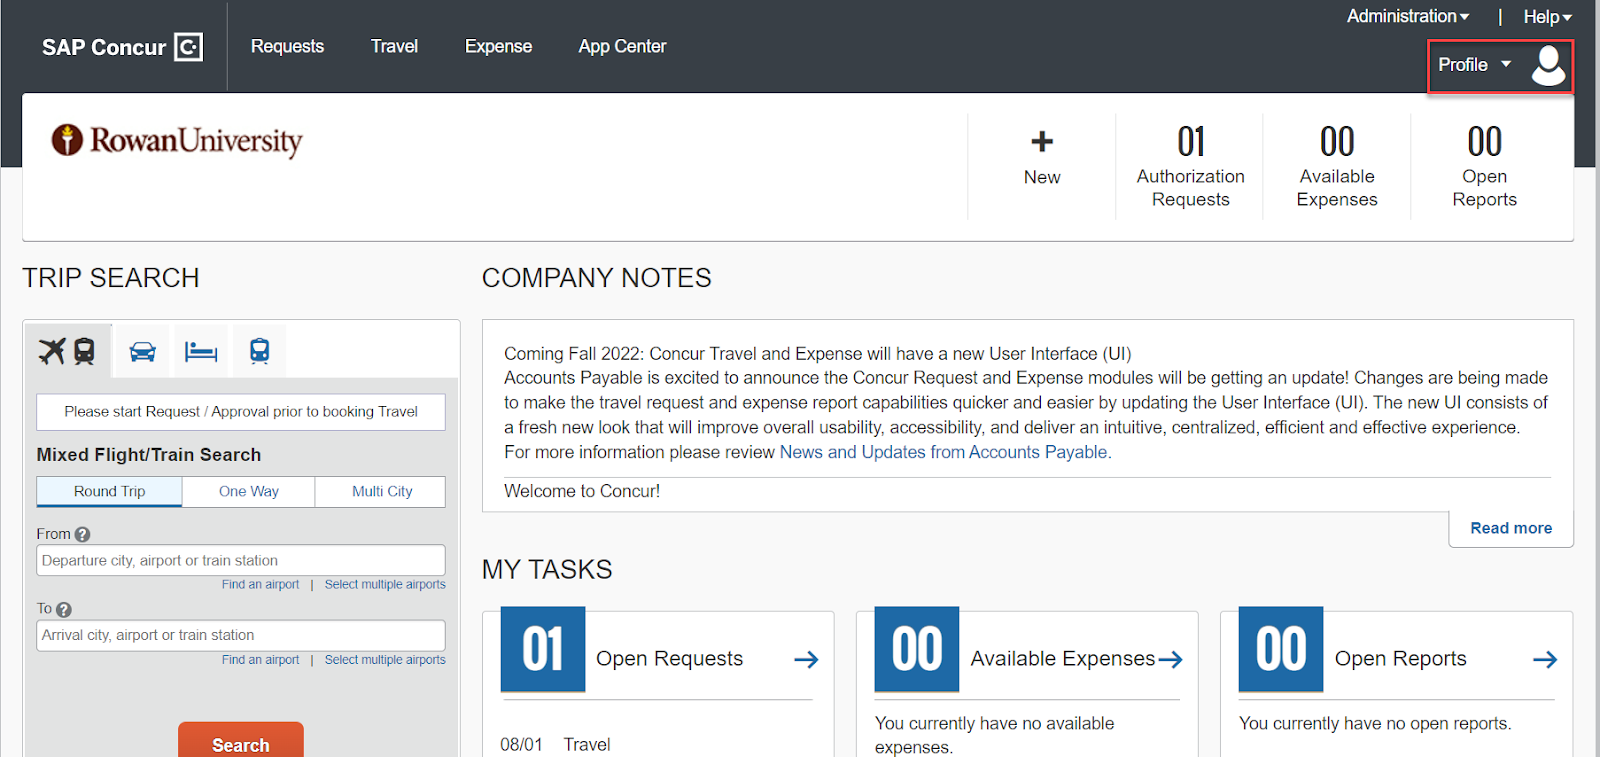This screenshot has height=757, width=1600.
Task: Click the 01 Authorization Requests tile
Action: point(1190,166)
